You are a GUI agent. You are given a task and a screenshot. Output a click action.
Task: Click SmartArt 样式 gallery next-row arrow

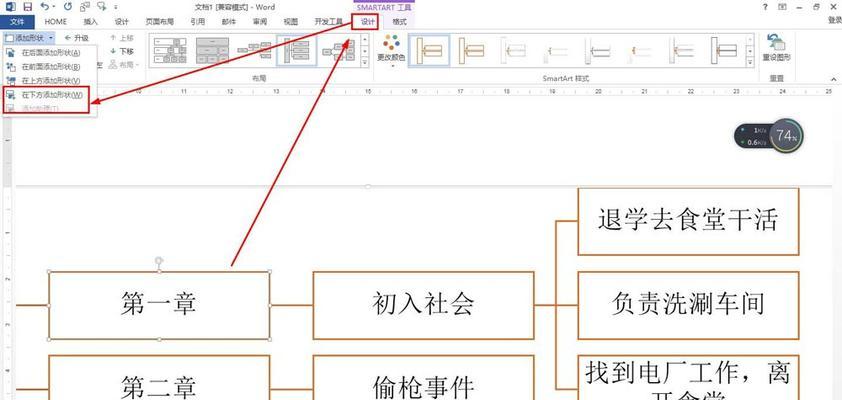click(750, 51)
